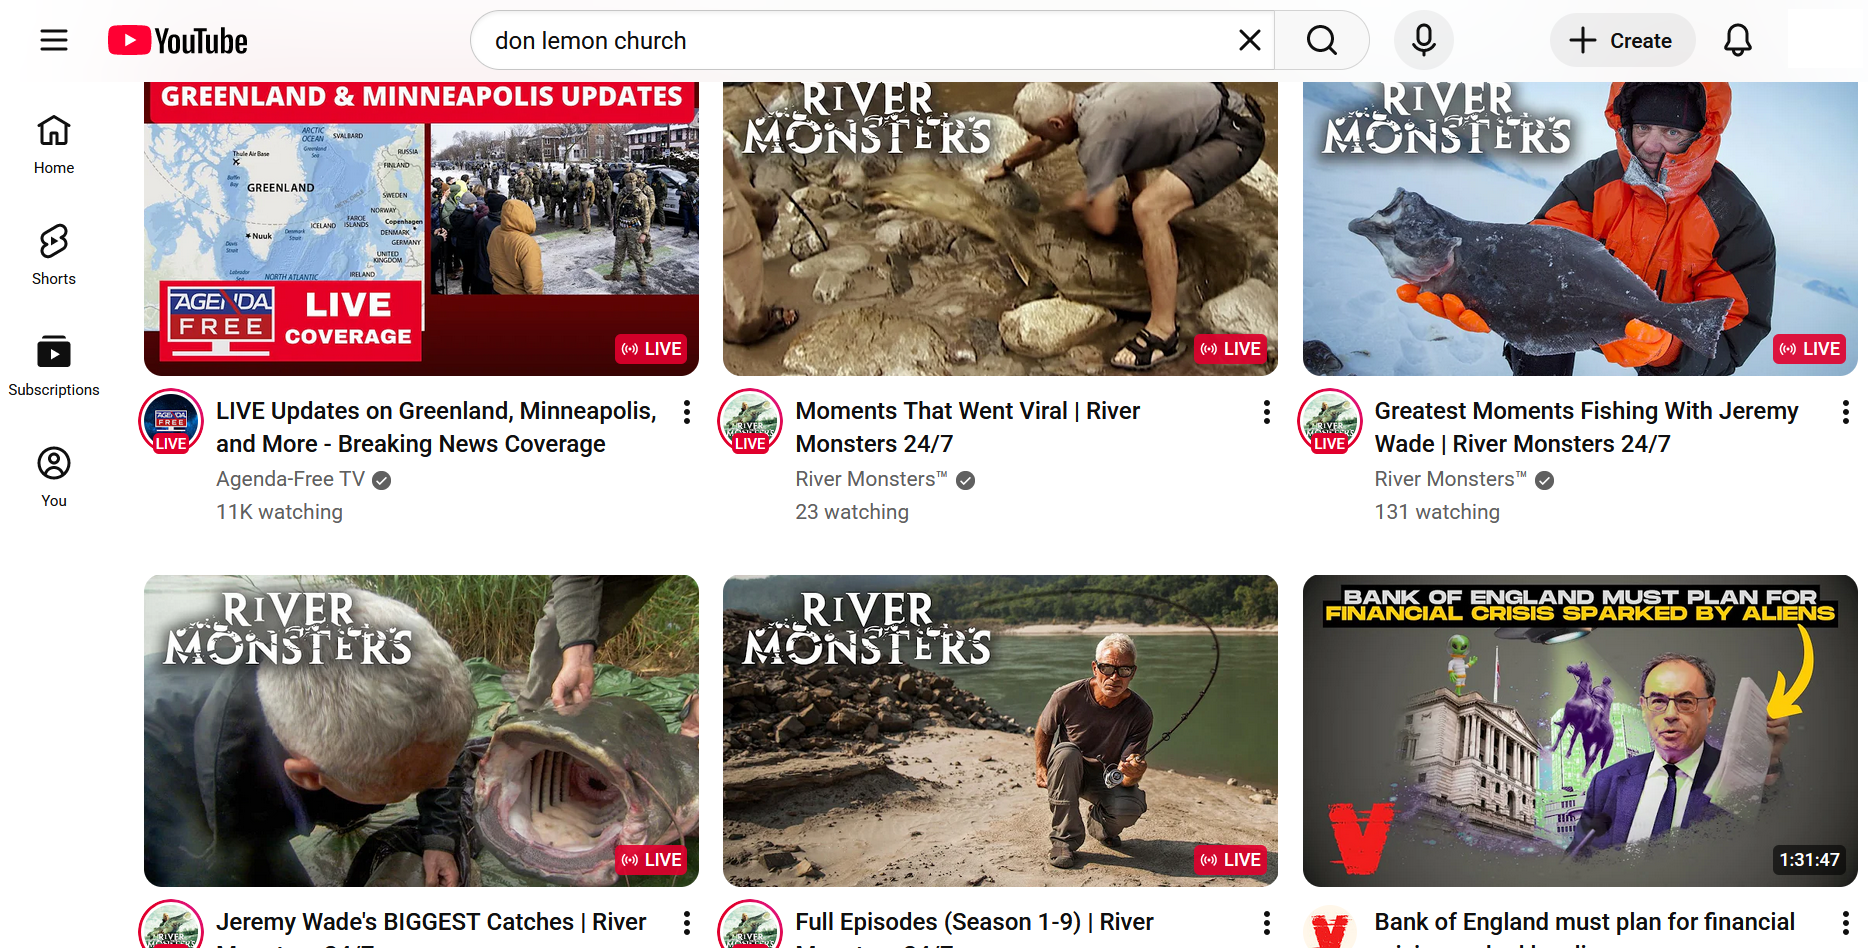Visit River Monsters channel under Moments That Went Viral

click(871, 479)
